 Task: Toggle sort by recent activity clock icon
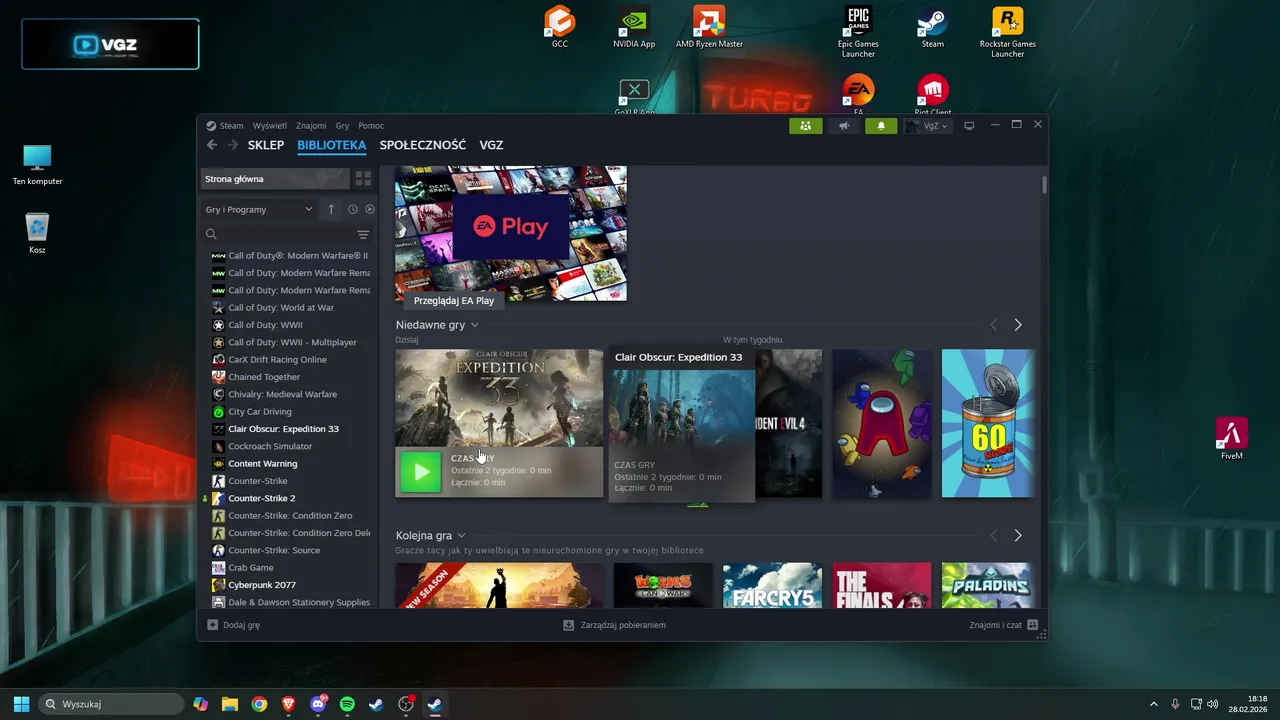point(352,209)
